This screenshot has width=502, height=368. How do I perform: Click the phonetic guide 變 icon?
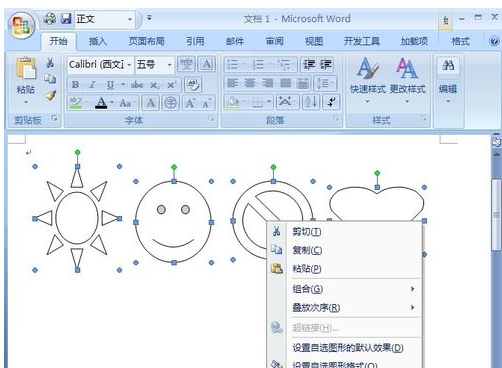(x=186, y=64)
